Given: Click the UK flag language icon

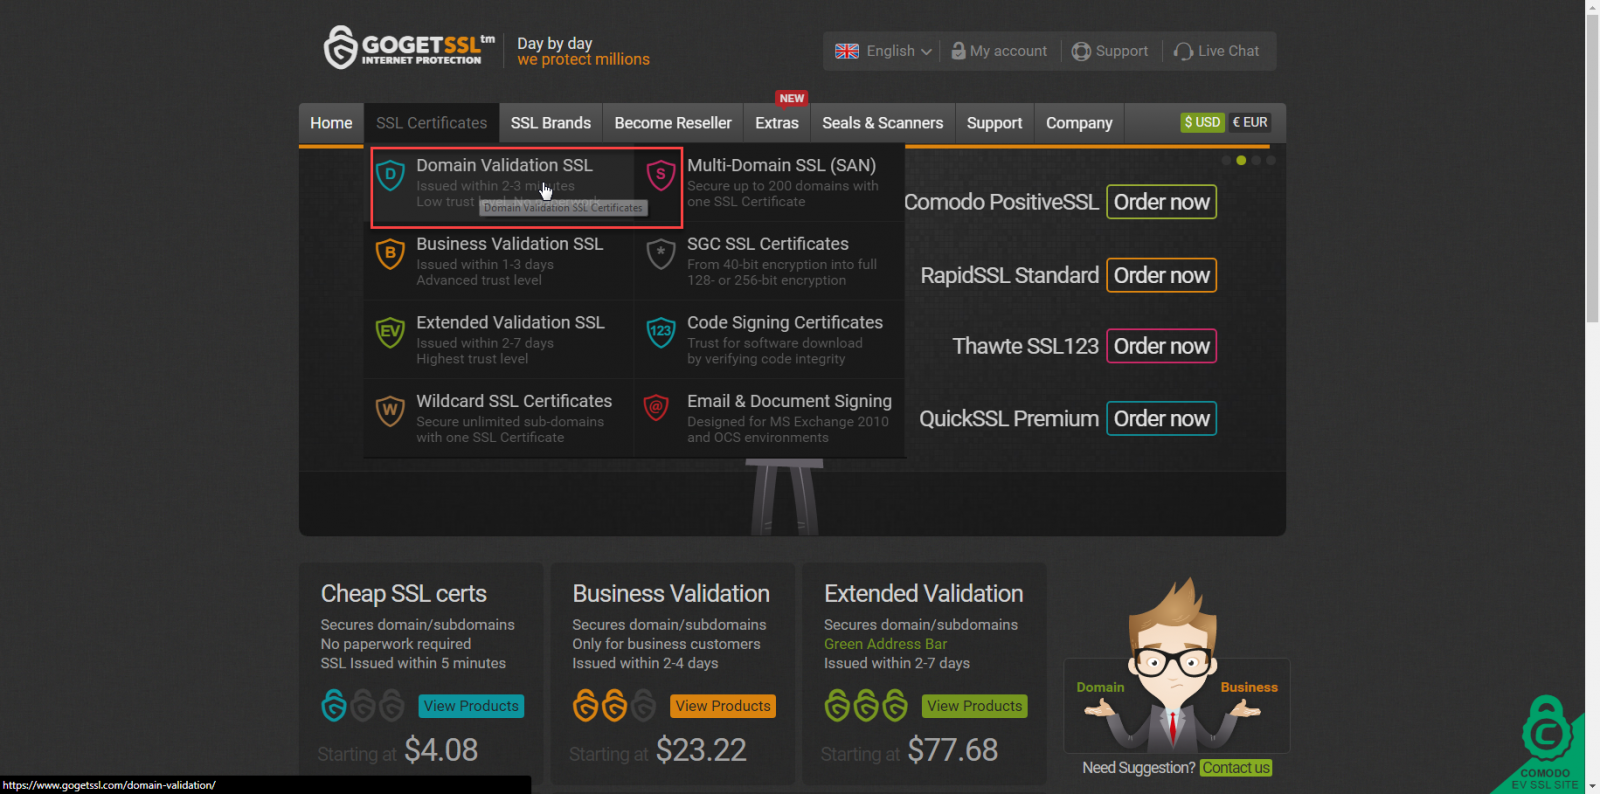Looking at the screenshot, I should (847, 51).
